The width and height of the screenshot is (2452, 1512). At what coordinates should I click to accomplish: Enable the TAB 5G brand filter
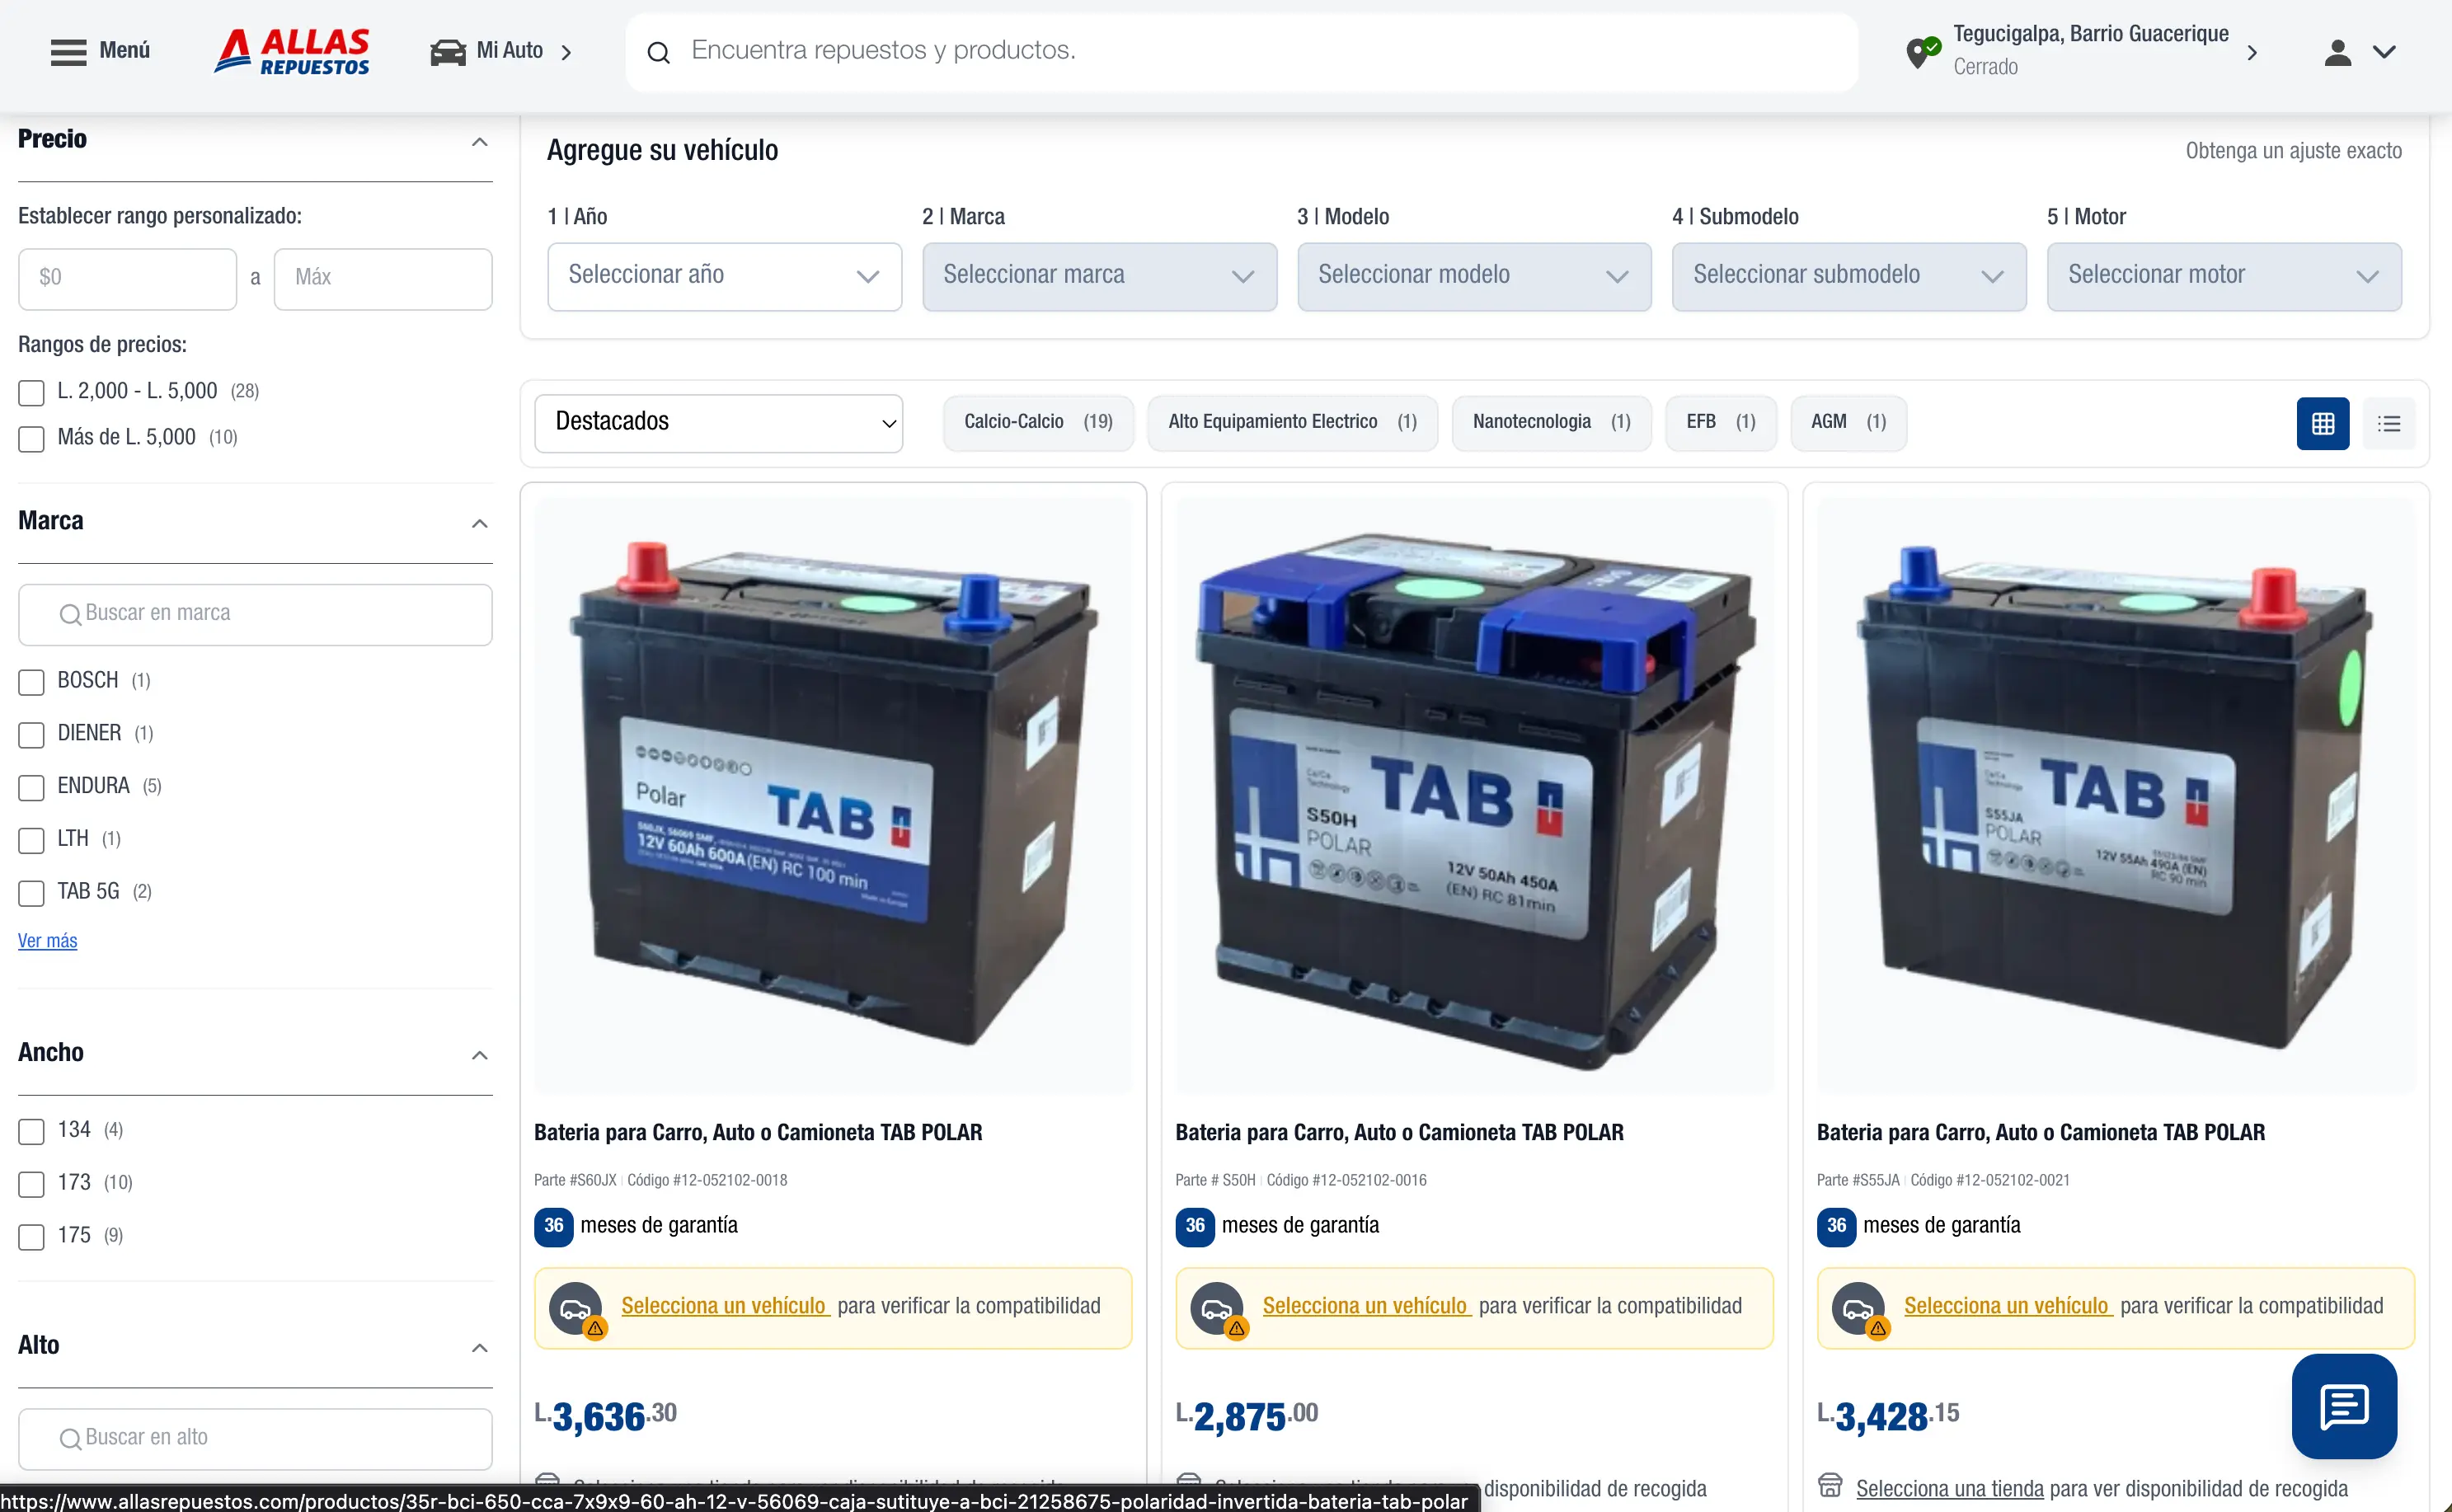pos(31,893)
